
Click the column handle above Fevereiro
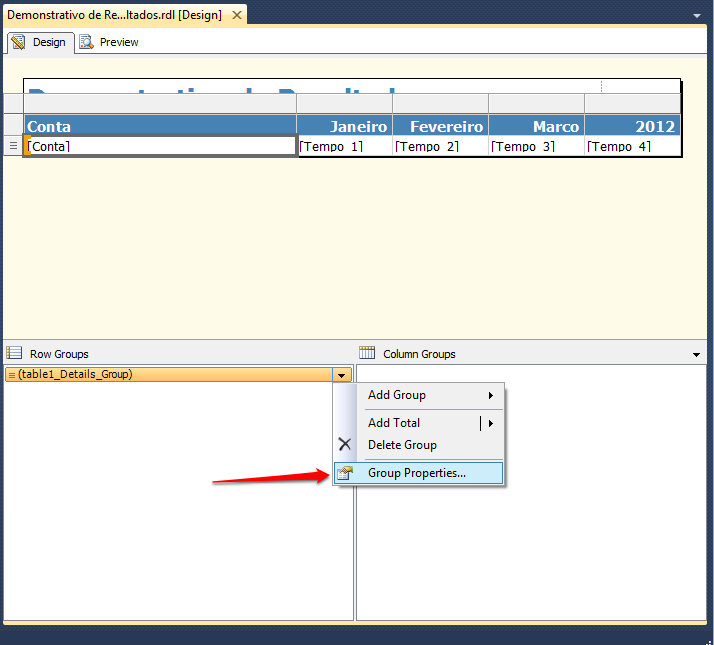(x=440, y=103)
